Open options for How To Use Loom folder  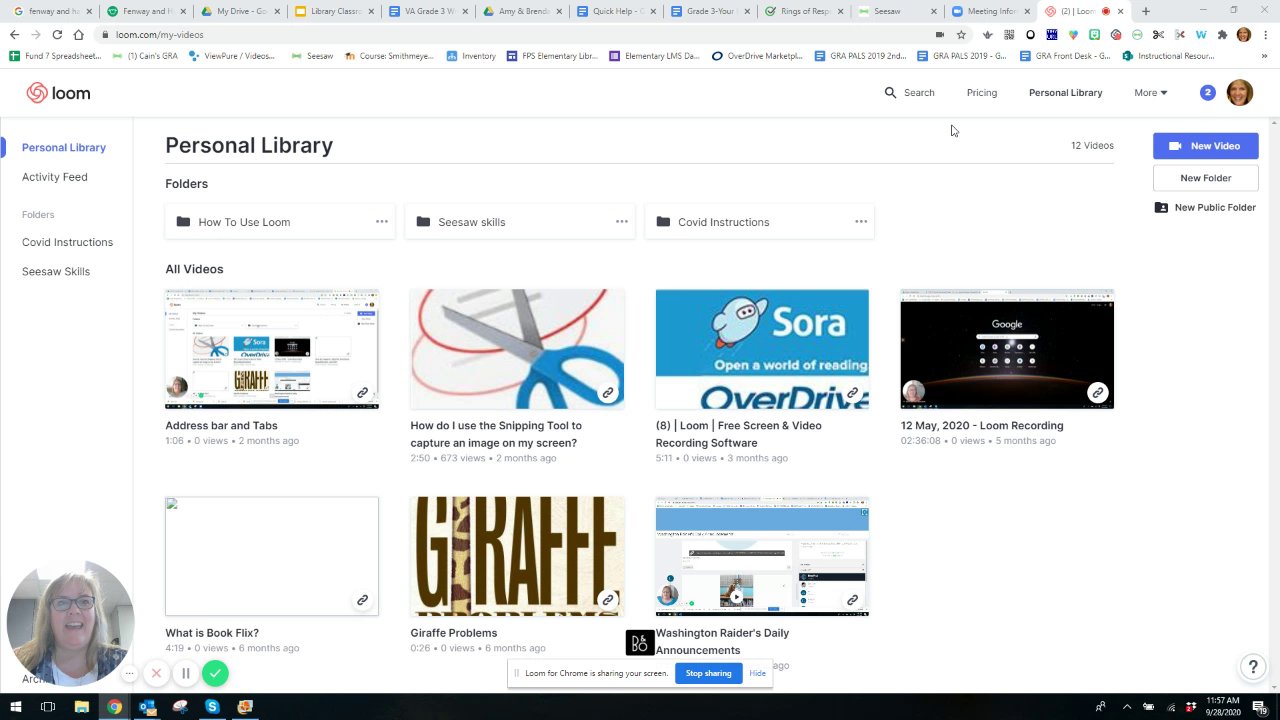click(x=382, y=221)
